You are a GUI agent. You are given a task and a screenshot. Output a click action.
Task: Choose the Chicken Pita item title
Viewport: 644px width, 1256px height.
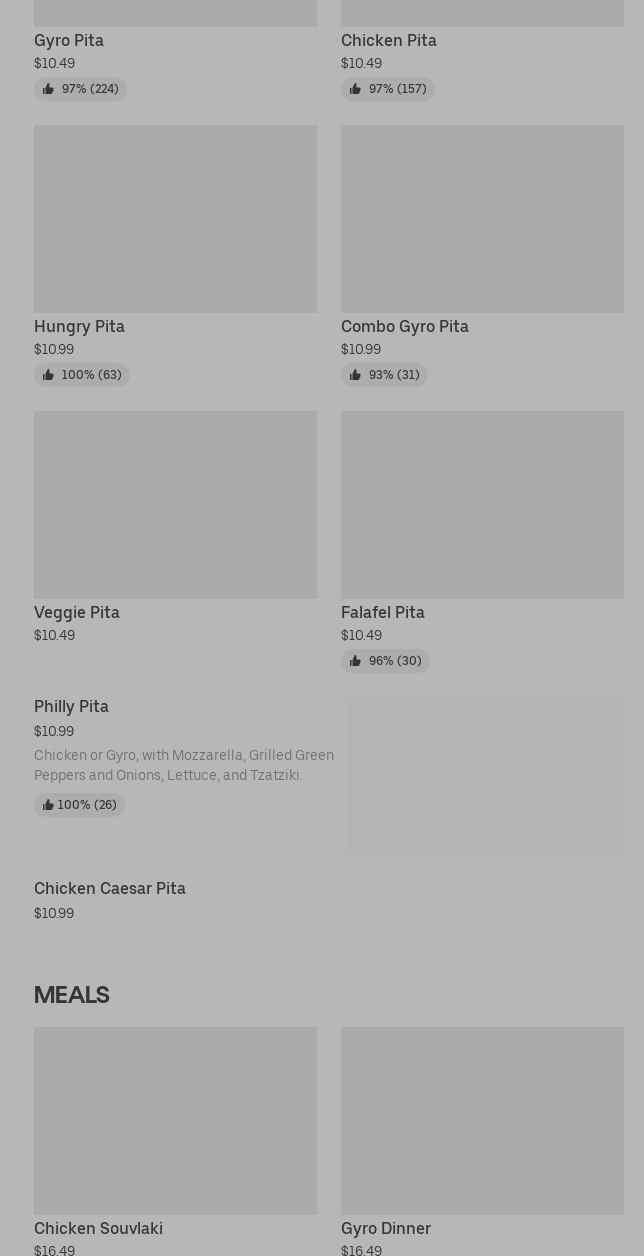[x=389, y=40]
